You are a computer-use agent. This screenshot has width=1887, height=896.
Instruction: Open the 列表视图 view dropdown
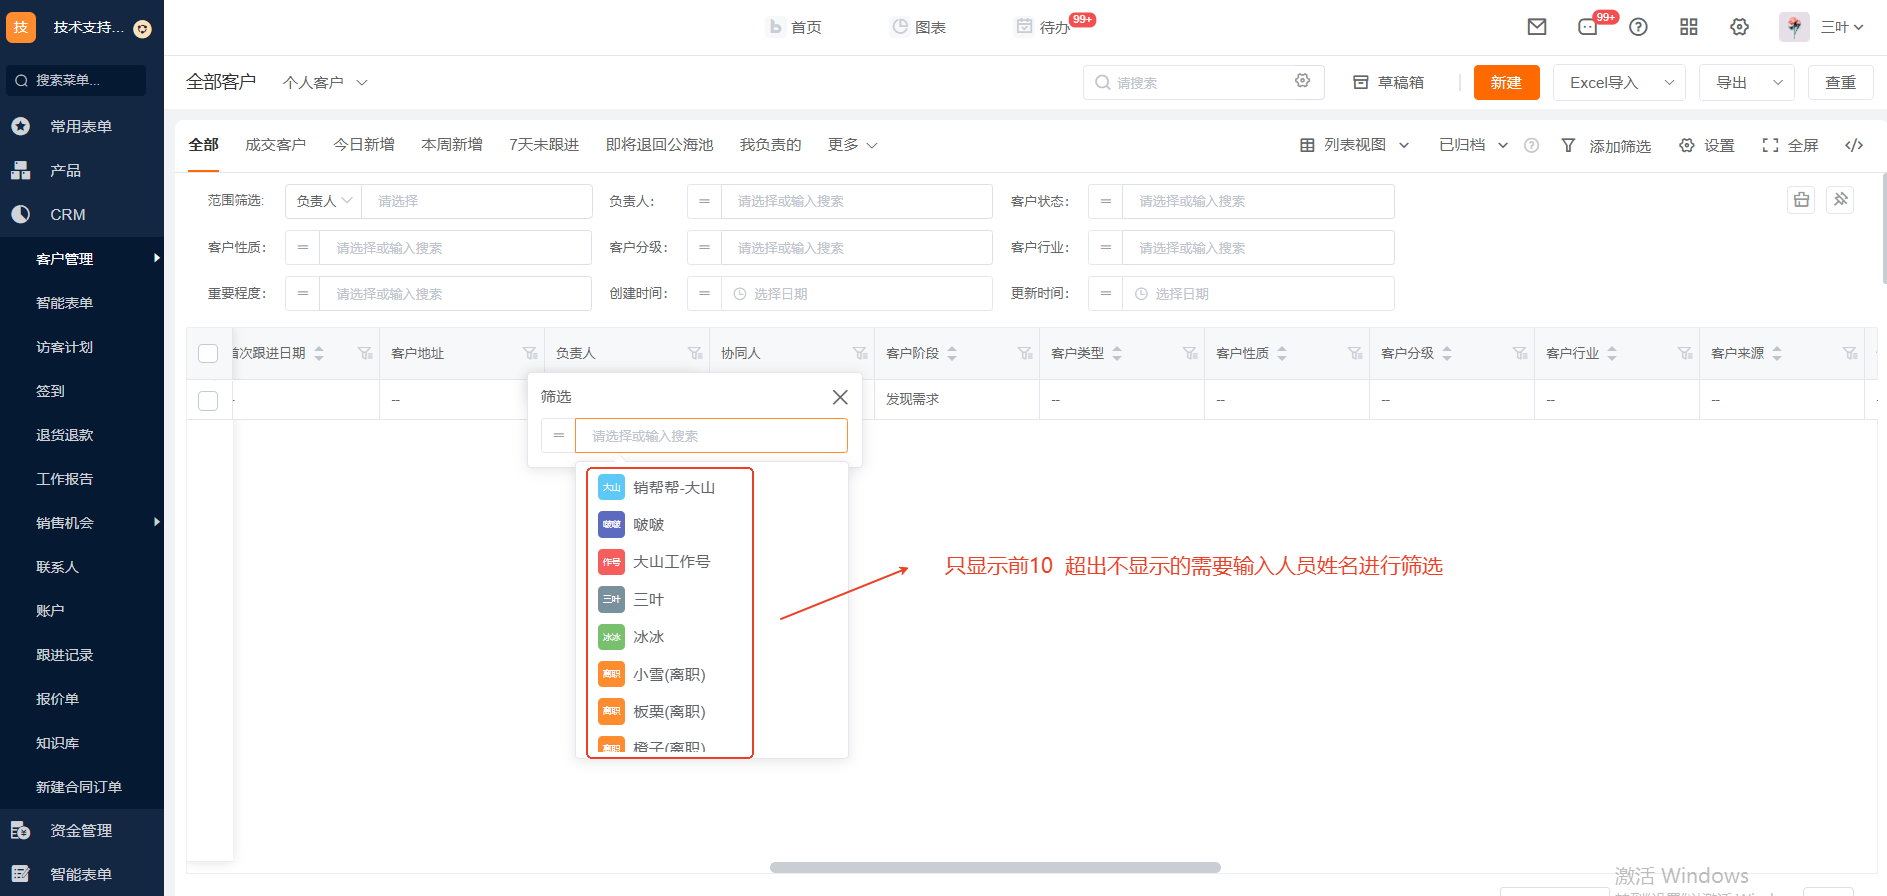click(x=1355, y=145)
